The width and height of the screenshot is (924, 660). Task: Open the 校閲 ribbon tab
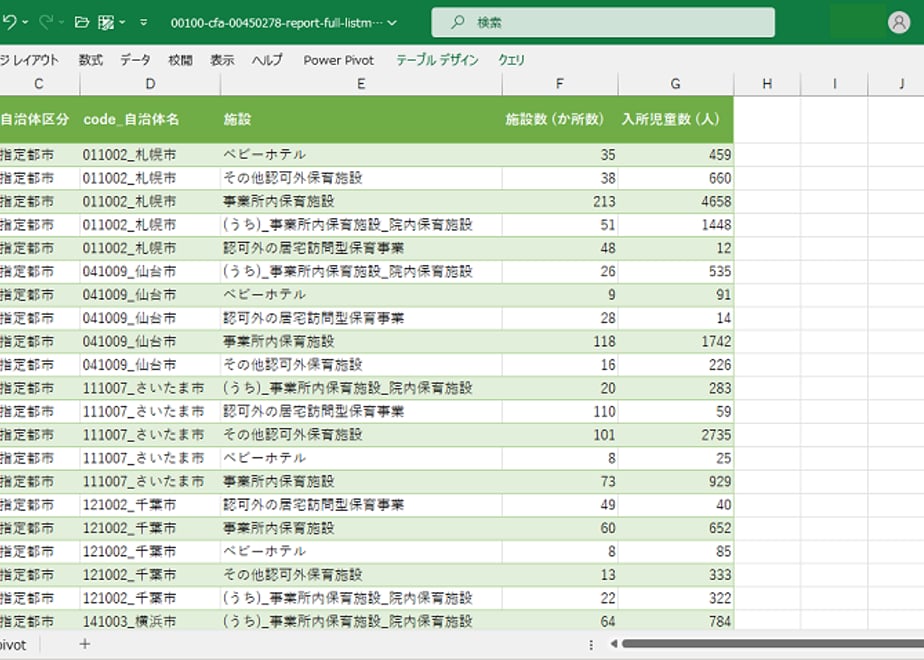pos(180,60)
